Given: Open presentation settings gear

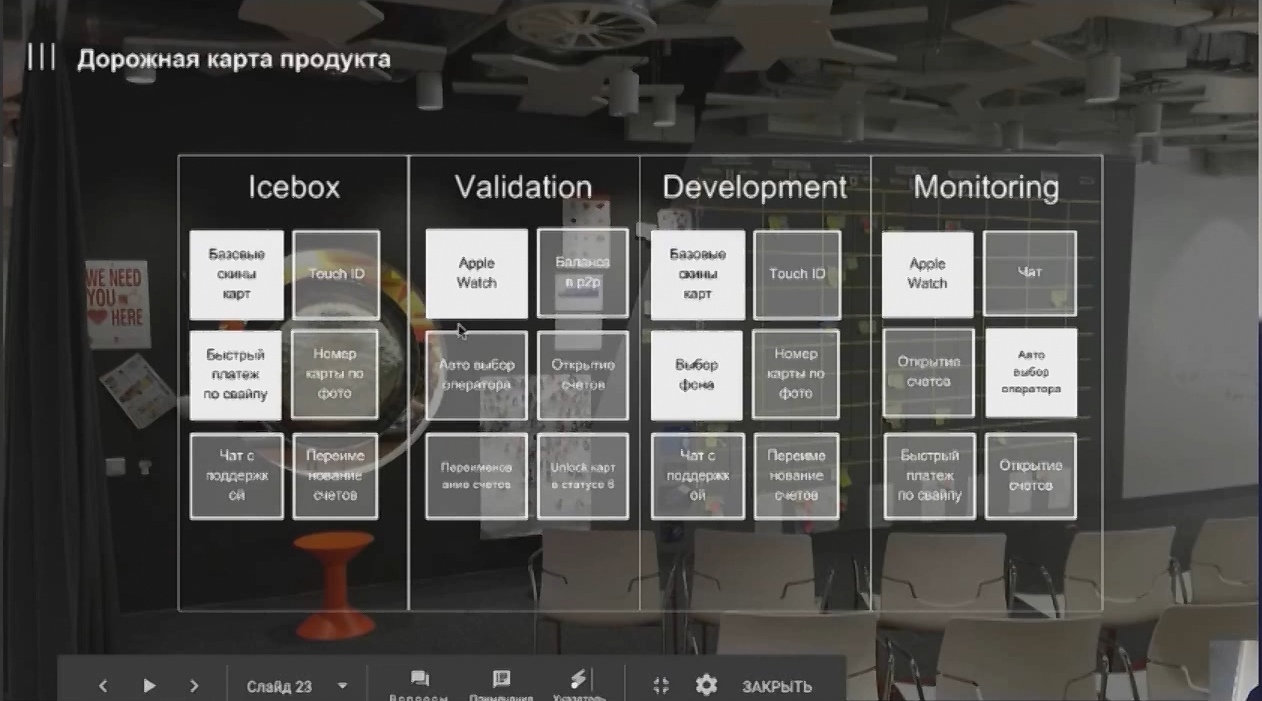Looking at the screenshot, I should (x=707, y=686).
